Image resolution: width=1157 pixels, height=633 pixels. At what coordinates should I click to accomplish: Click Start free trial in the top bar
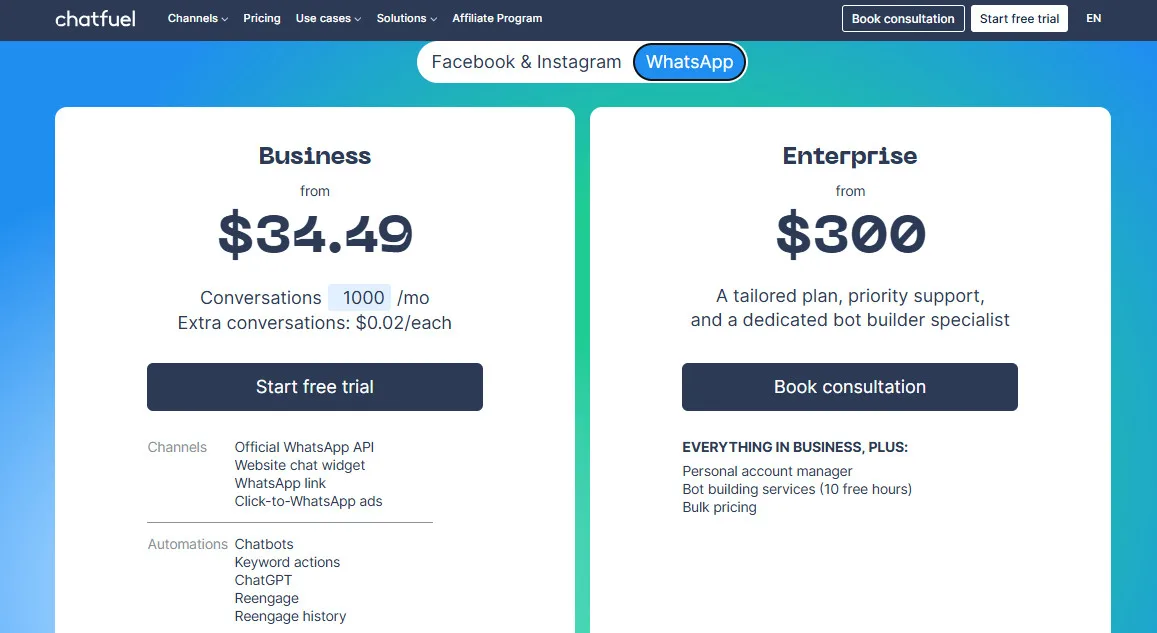pos(1019,18)
